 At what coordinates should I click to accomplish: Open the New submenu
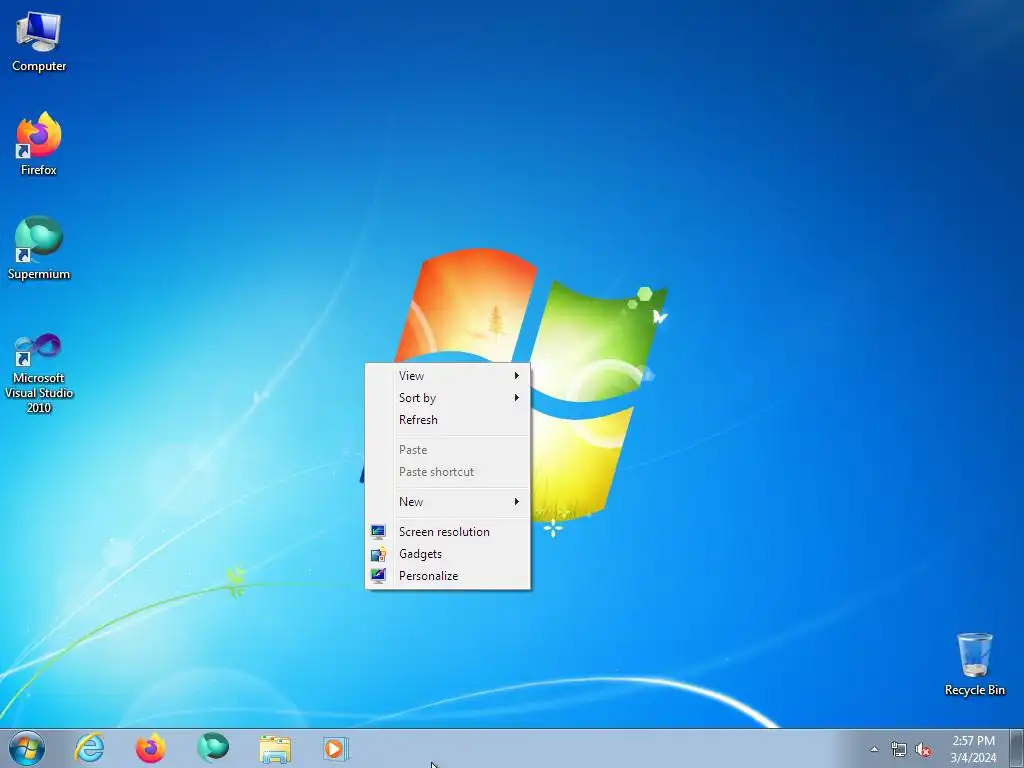click(x=447, y=502)
